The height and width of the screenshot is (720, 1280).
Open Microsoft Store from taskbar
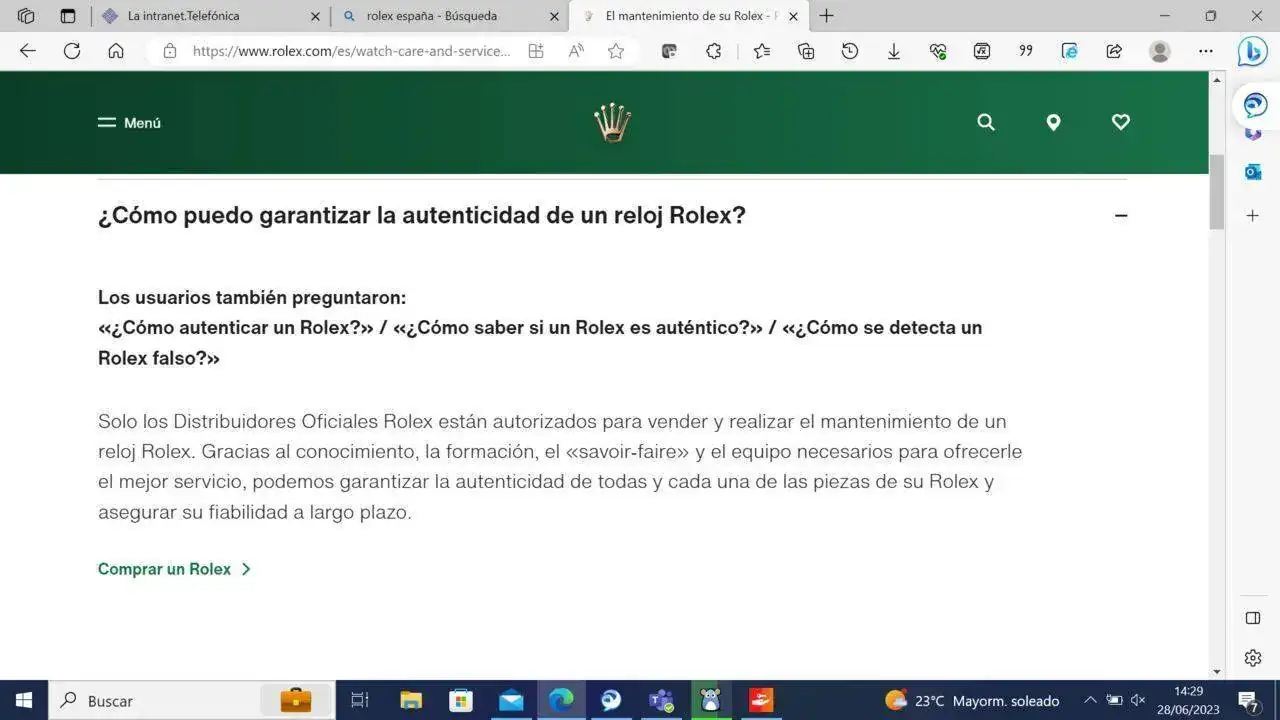[x=460, y=700]
